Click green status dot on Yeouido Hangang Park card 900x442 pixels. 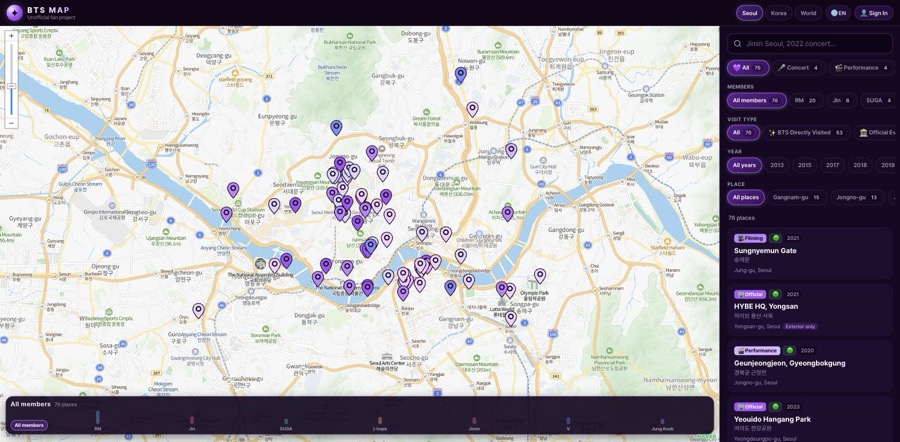775,407
